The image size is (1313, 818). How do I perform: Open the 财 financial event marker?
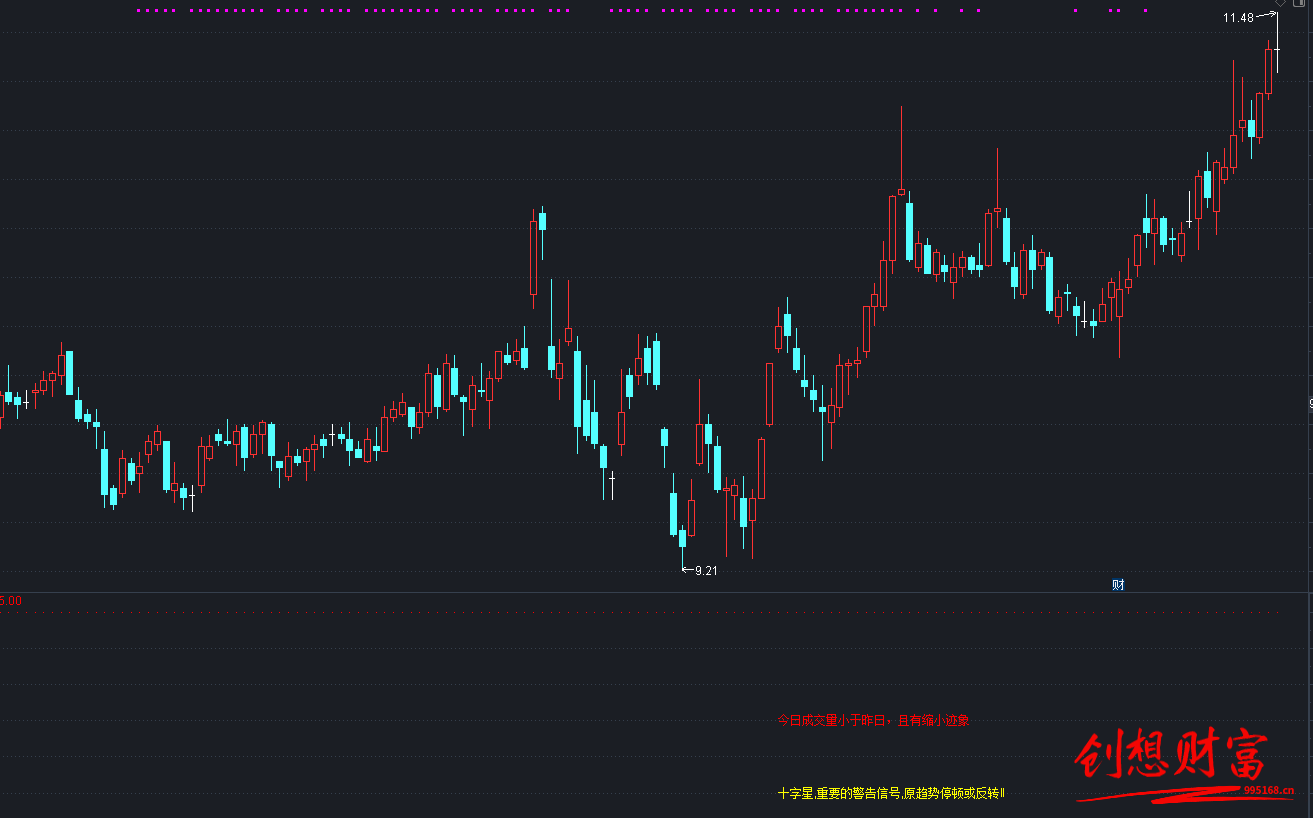pyautogui.click(x=1118, y=585)
